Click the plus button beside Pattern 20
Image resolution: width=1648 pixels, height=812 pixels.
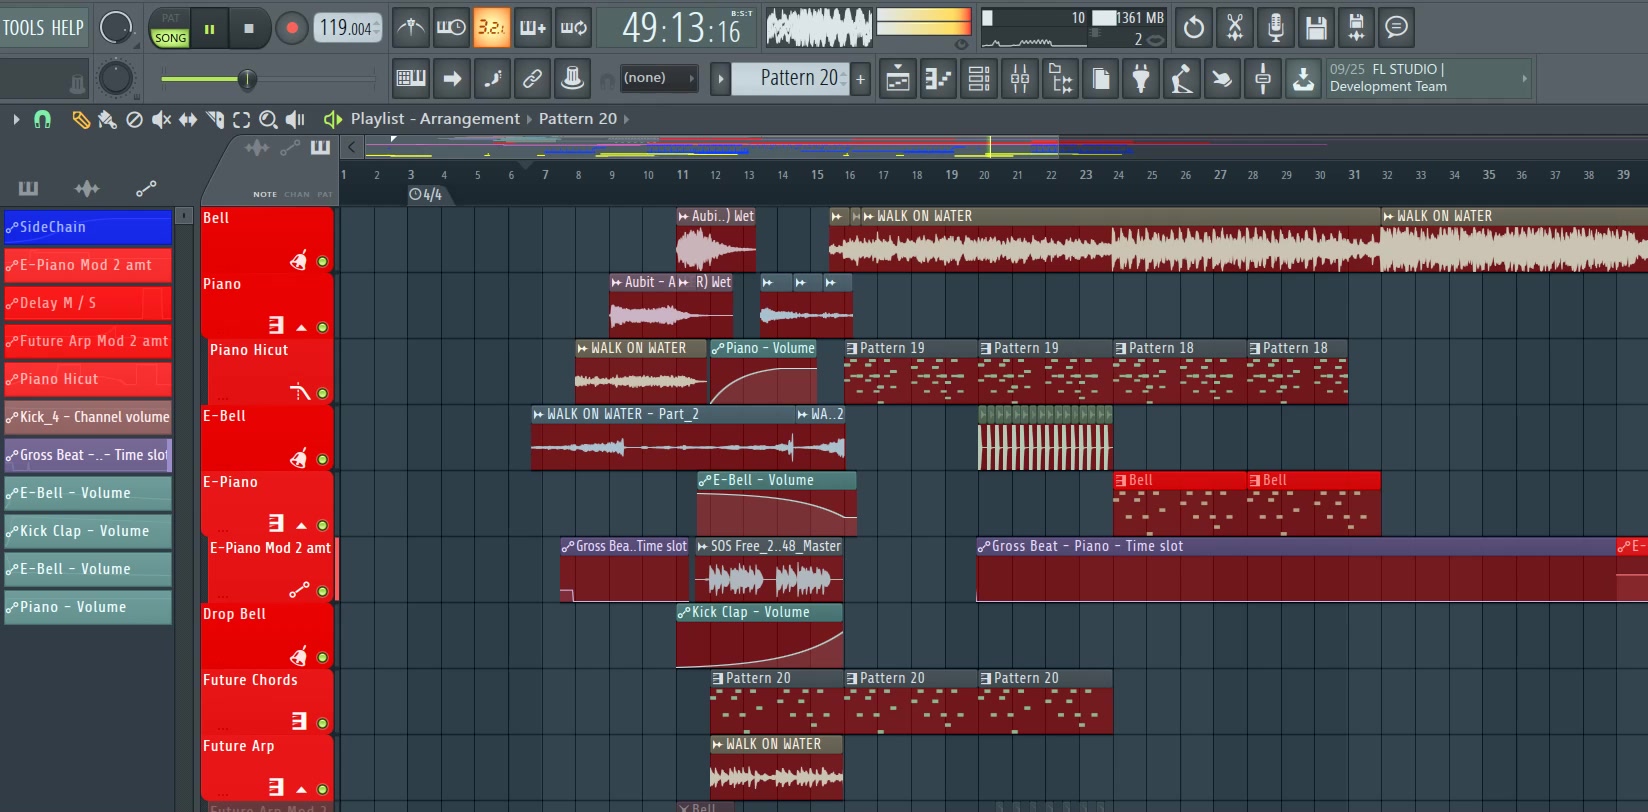[860, 78]
